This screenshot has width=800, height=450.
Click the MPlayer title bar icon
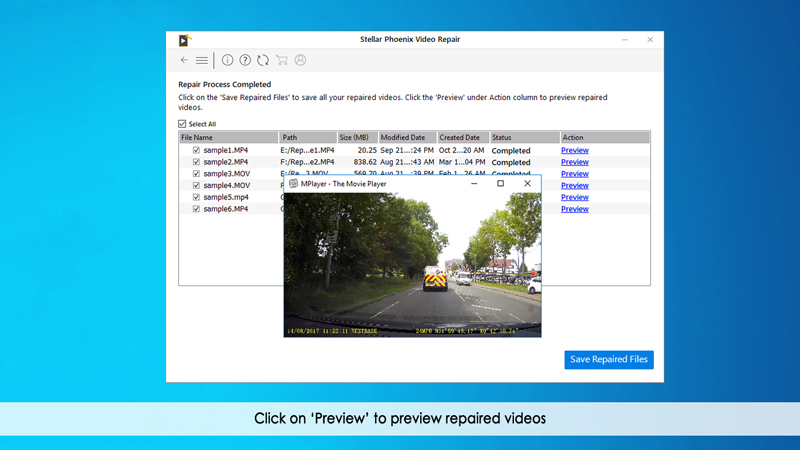click(293, 184)
